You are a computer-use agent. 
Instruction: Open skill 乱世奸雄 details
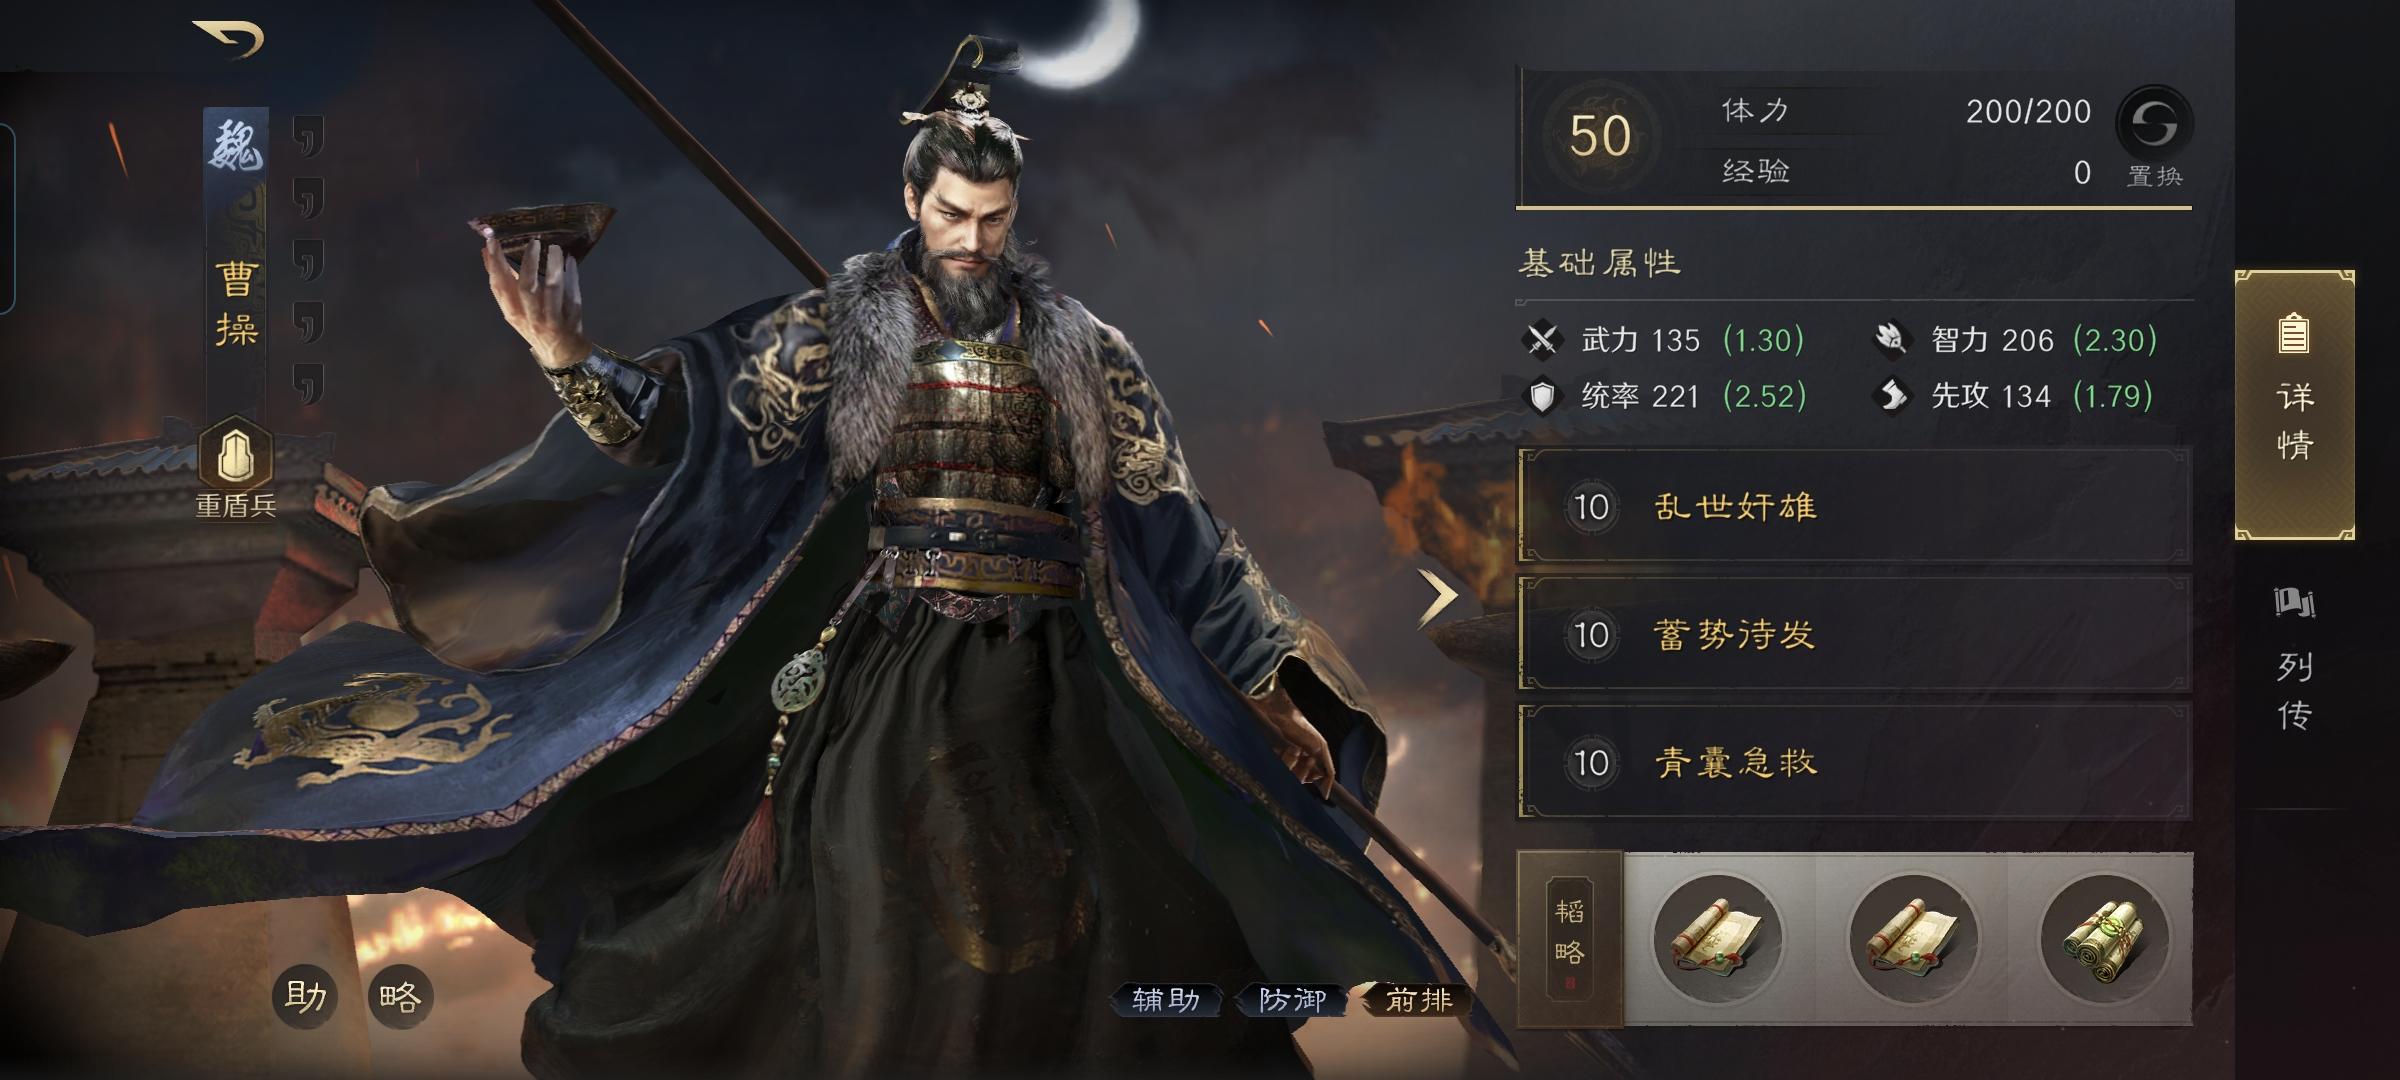click(1854, 506)
